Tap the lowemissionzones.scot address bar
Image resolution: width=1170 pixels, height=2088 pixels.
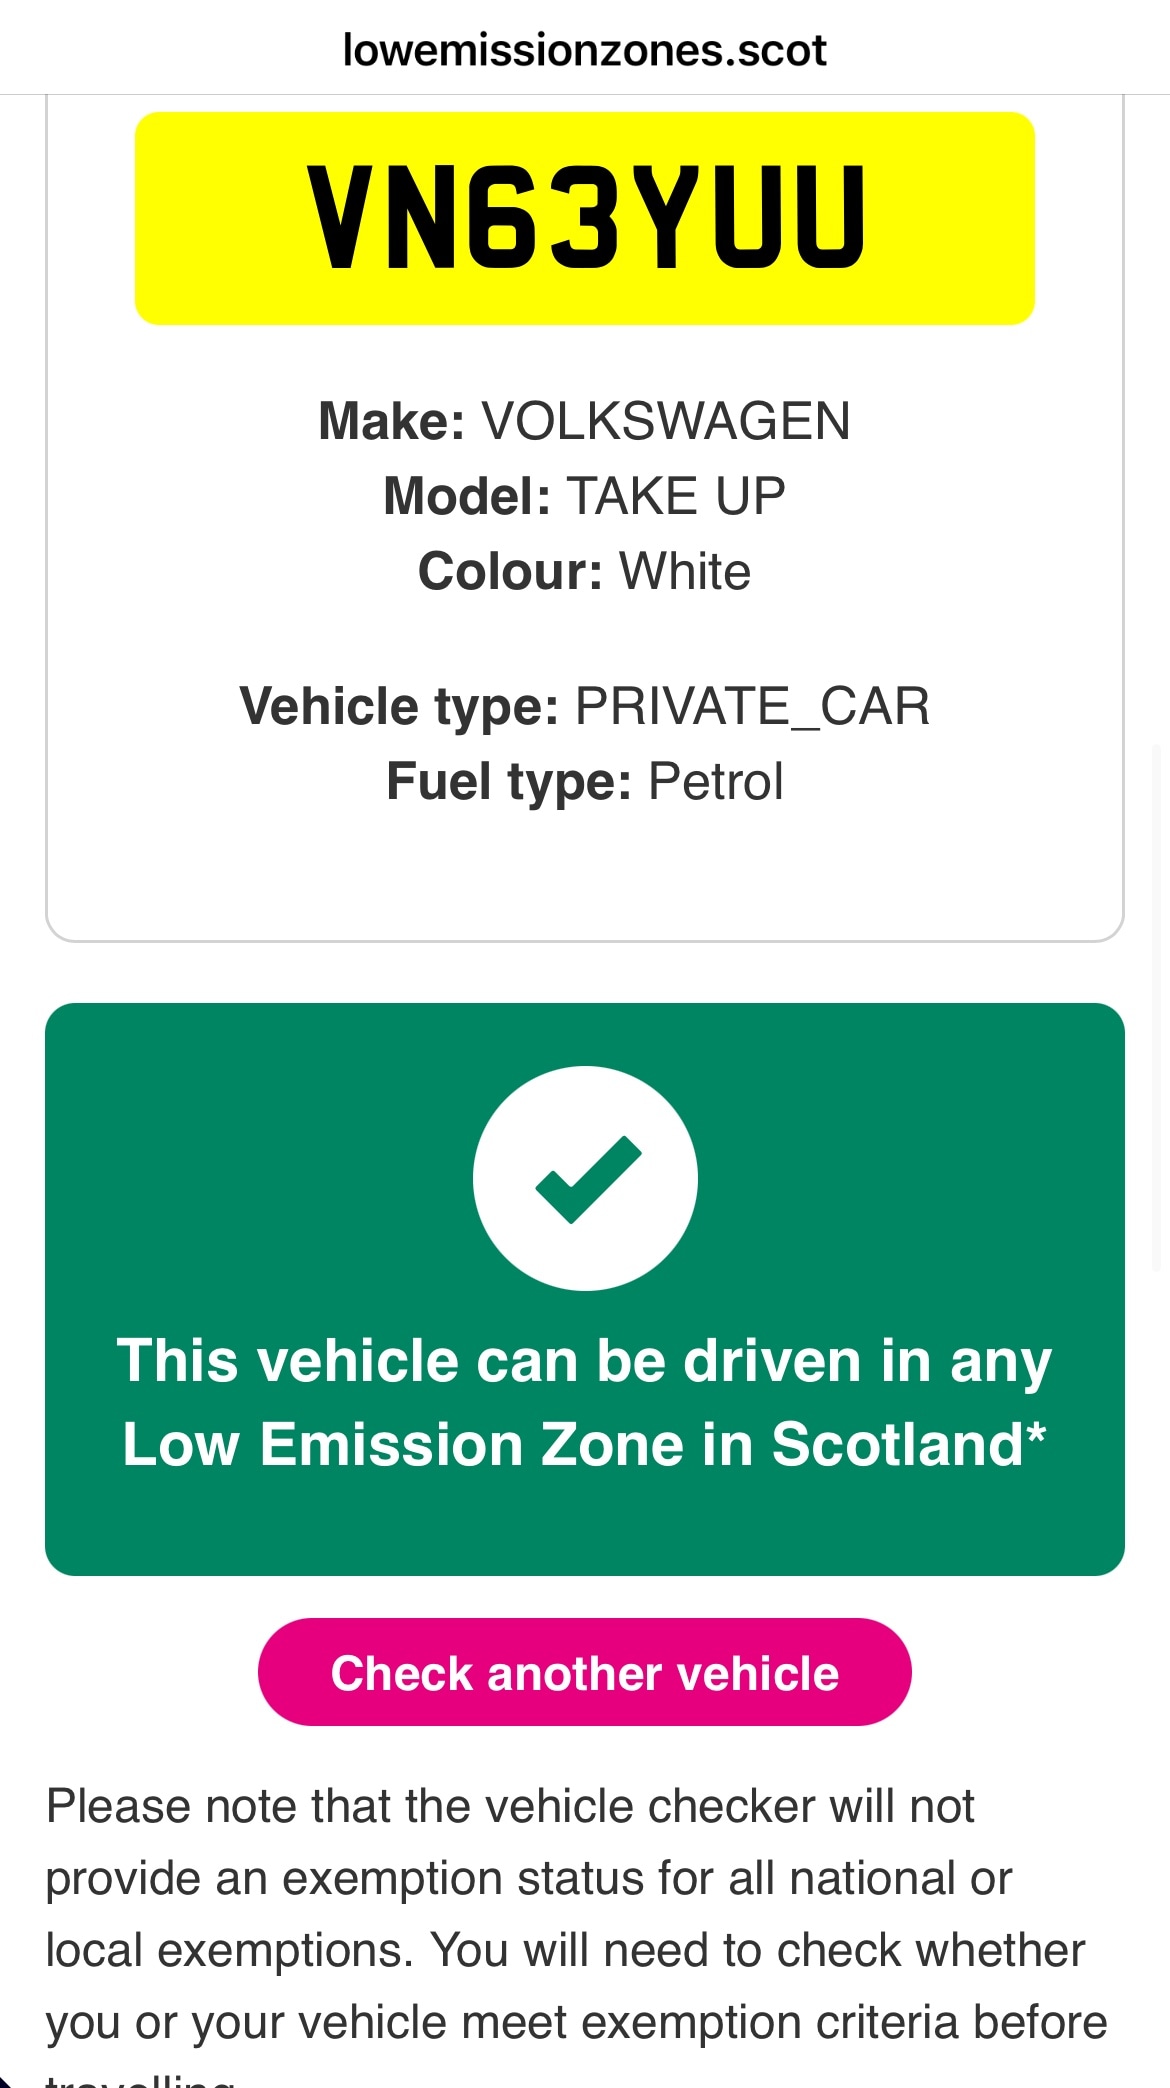584,50
